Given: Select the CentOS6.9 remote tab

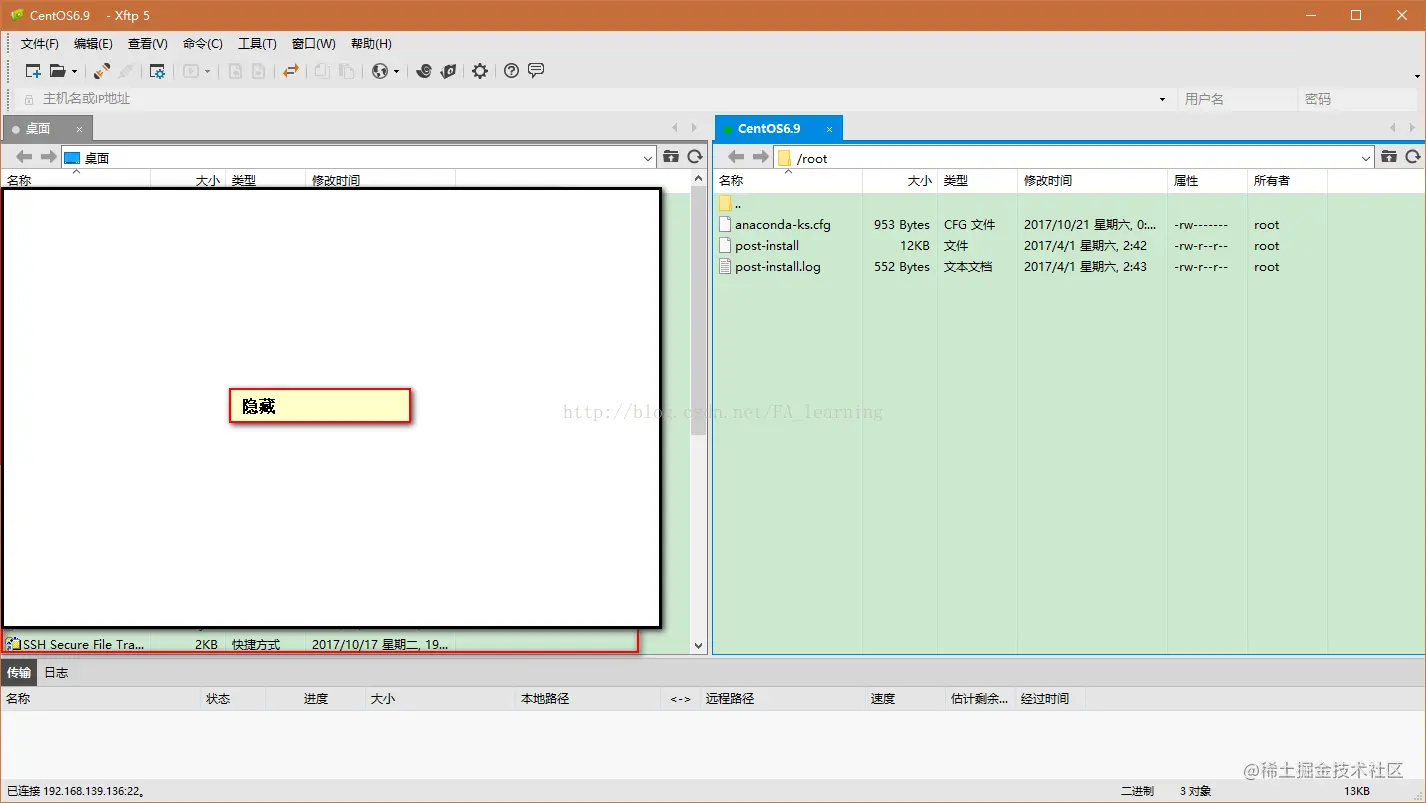Looking at the screenshot, I should click(779, 128).
